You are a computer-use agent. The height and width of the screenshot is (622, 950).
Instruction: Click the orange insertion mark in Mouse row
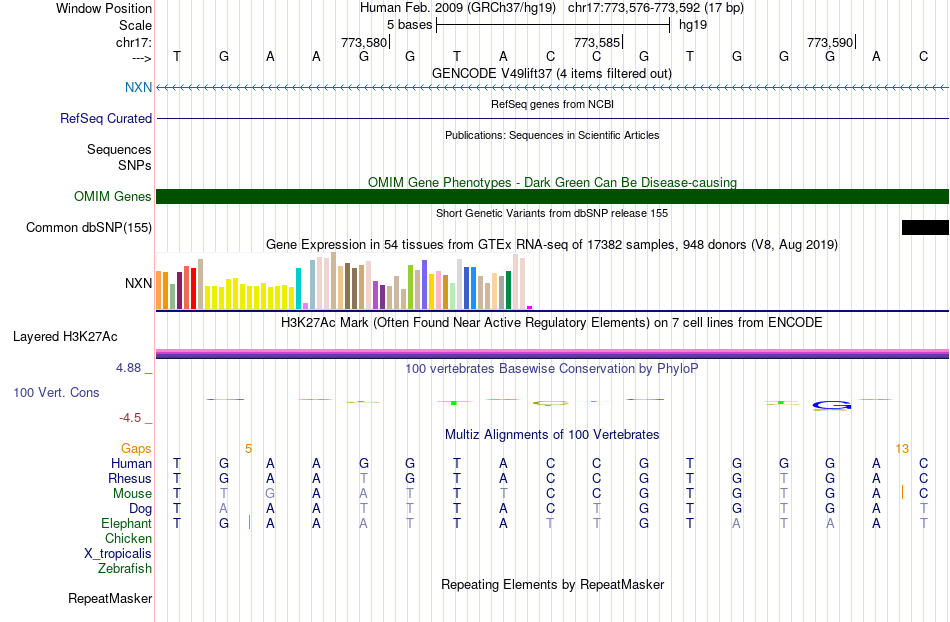902,492
